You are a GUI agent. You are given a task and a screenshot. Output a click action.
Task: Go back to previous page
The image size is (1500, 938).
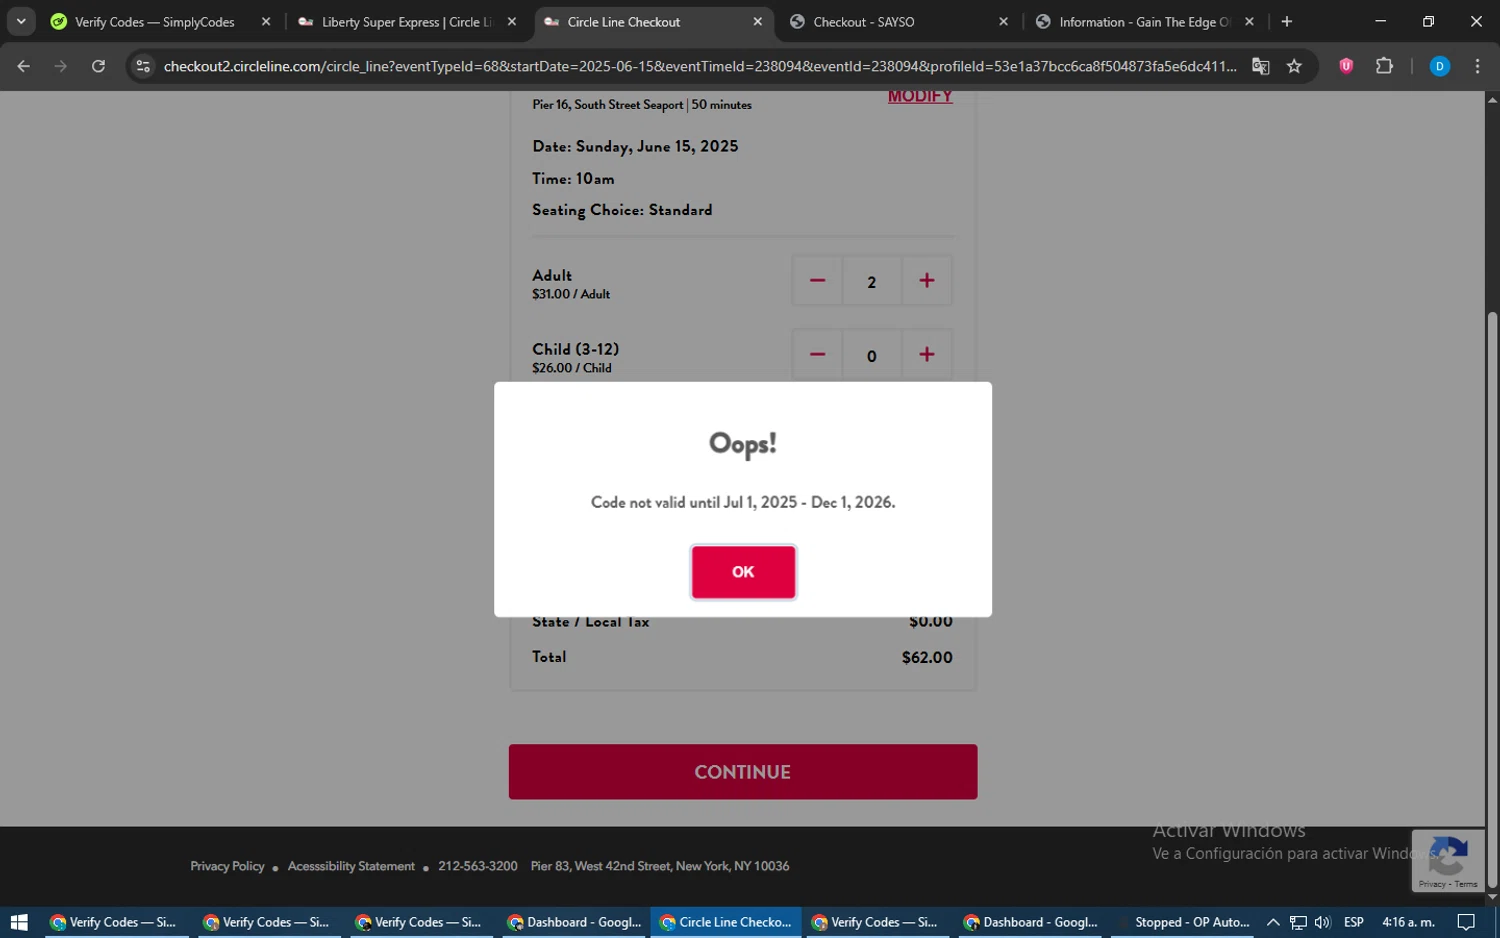tap(24, 66)
